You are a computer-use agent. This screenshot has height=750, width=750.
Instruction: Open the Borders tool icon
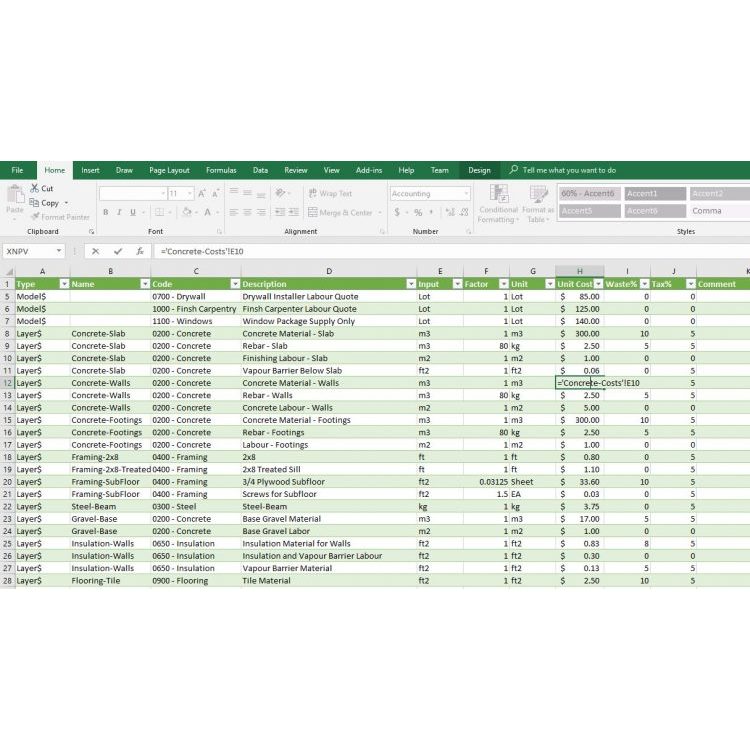[x=159, y=212]
